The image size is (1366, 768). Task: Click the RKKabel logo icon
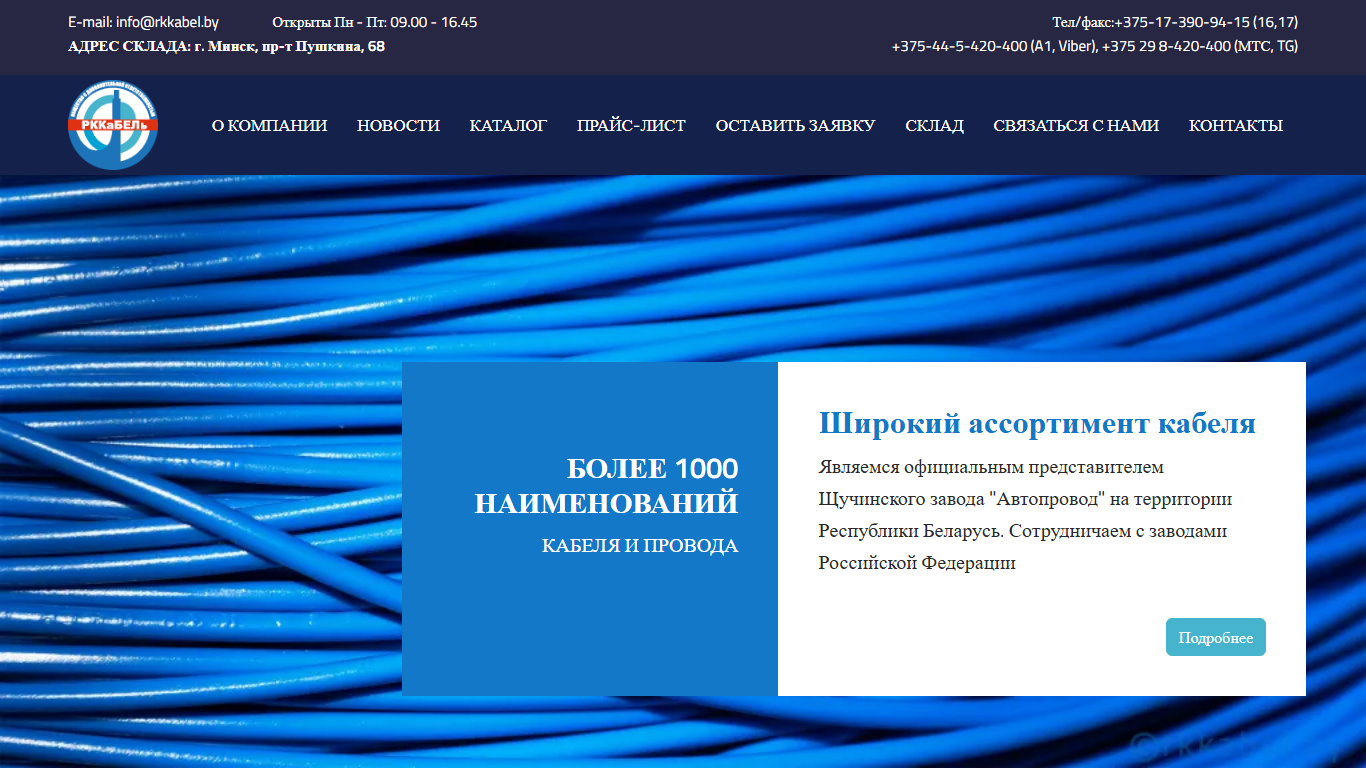pos(113,125)
